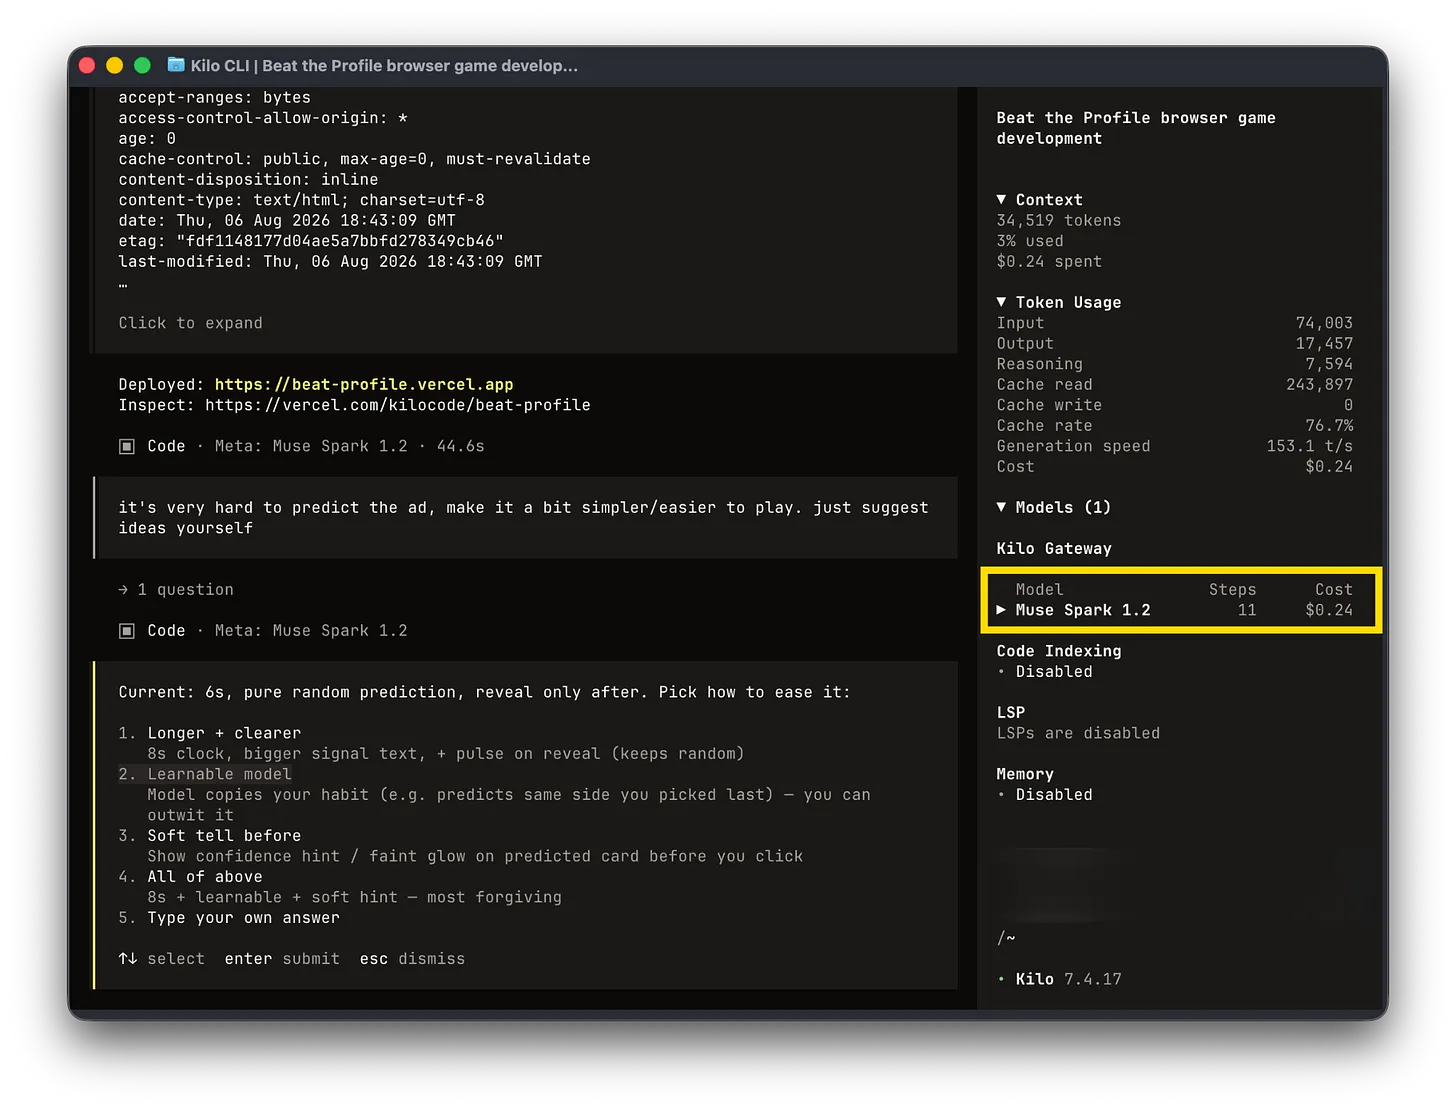This screenshot has width=1456, height=1110.
Task: Click the folder icon in the title bar
Action: 176,65
